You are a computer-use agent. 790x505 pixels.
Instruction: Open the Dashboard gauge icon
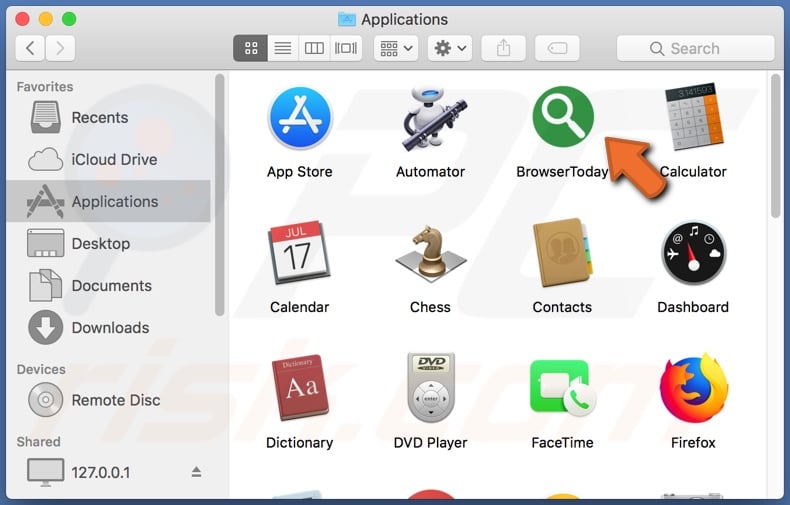coord(694,253)
